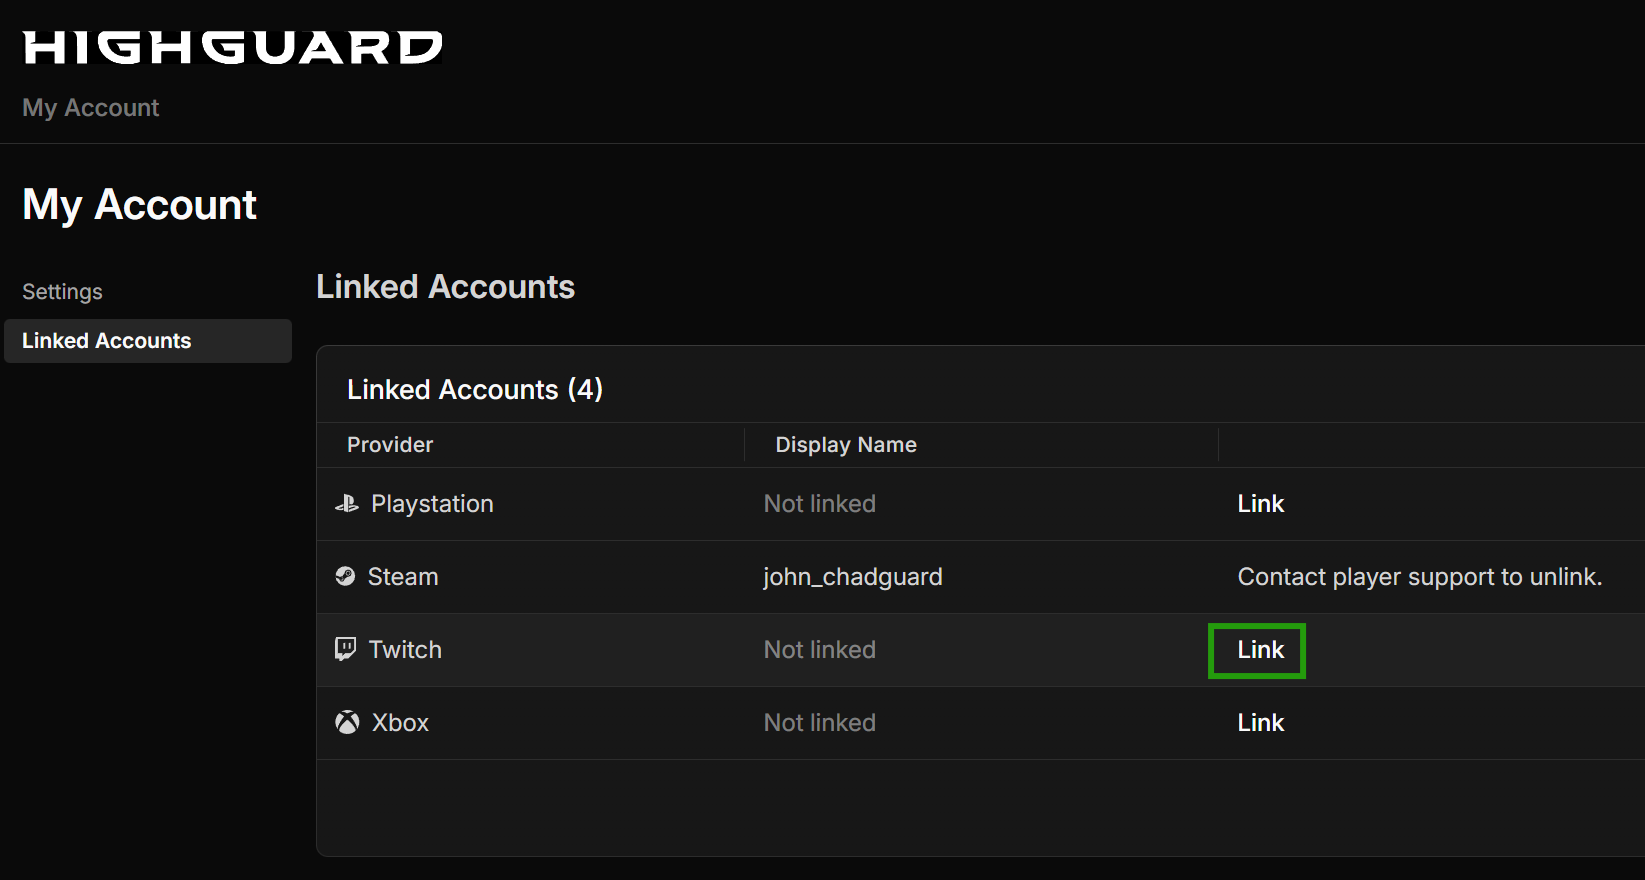Click the Twitch provider name
Viewport: 1645px width, 880px height.
coord(405,650)
